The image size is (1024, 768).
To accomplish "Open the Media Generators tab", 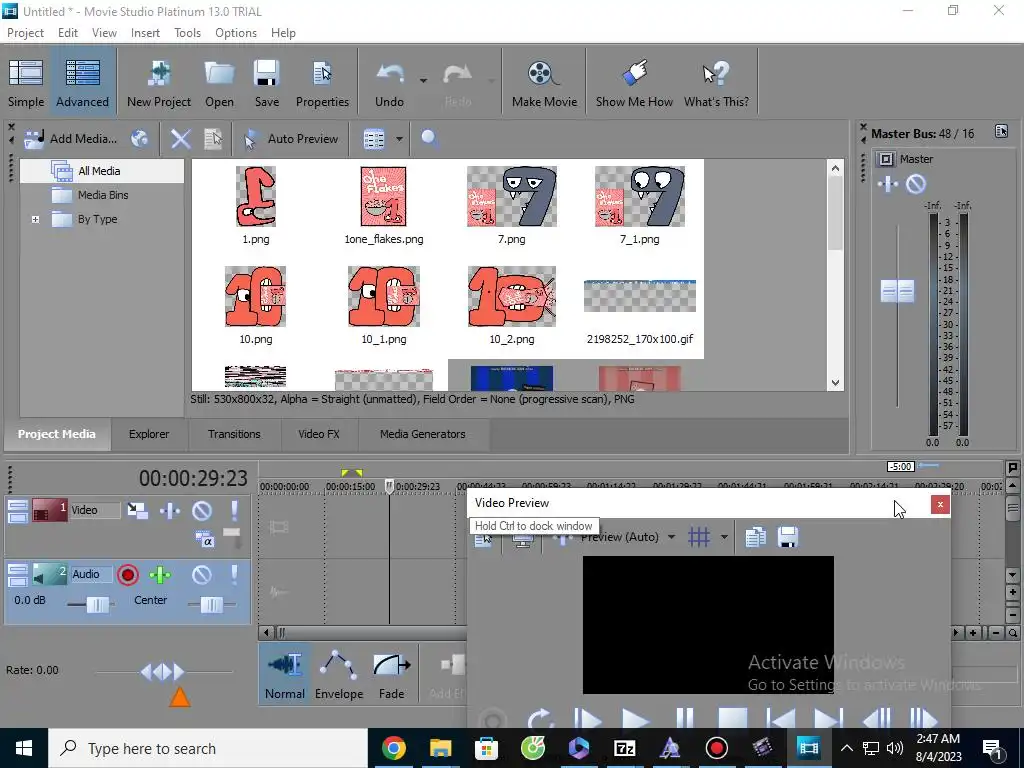I will click(423, 434).
